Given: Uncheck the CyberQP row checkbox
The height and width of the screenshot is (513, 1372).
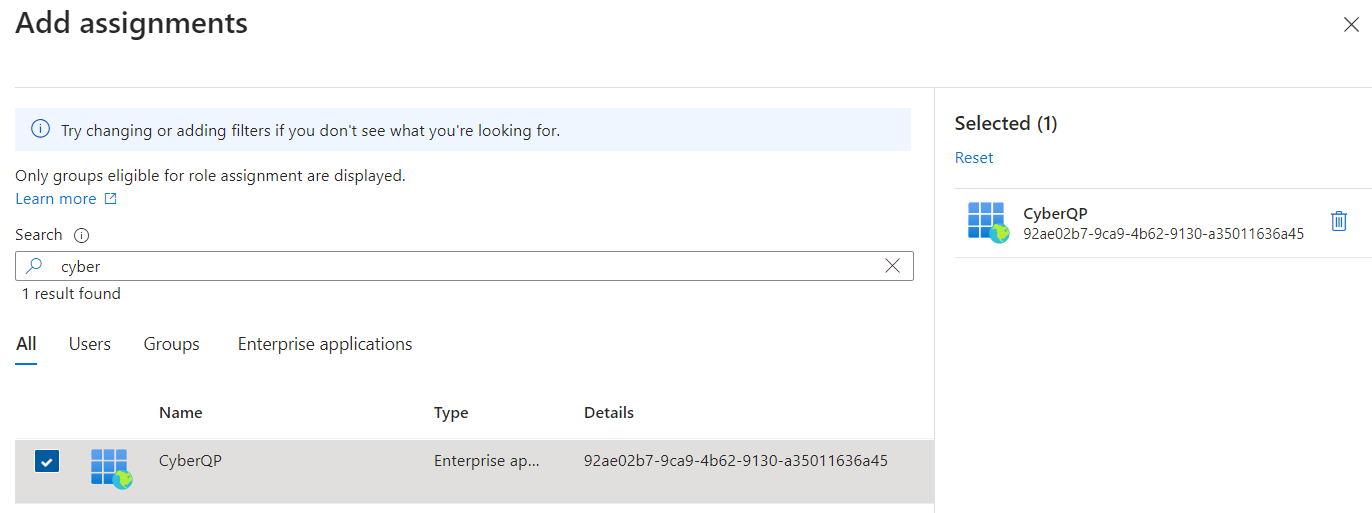Looking at the screenshot, I should pyautogui.click(x=47, y=461).
